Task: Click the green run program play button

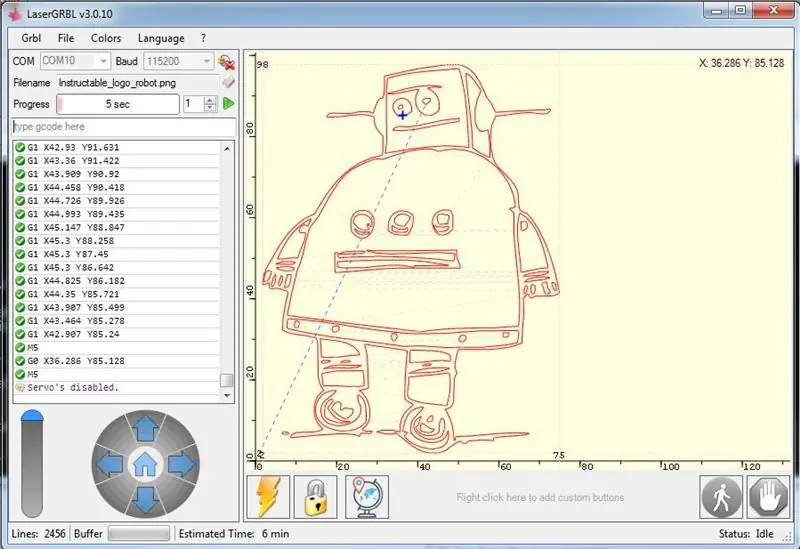Action: 229,104
